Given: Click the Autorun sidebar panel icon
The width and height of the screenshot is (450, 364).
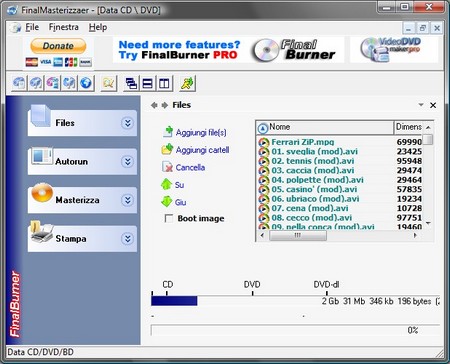Looking at the screenshot, I should tap(42, 156).
